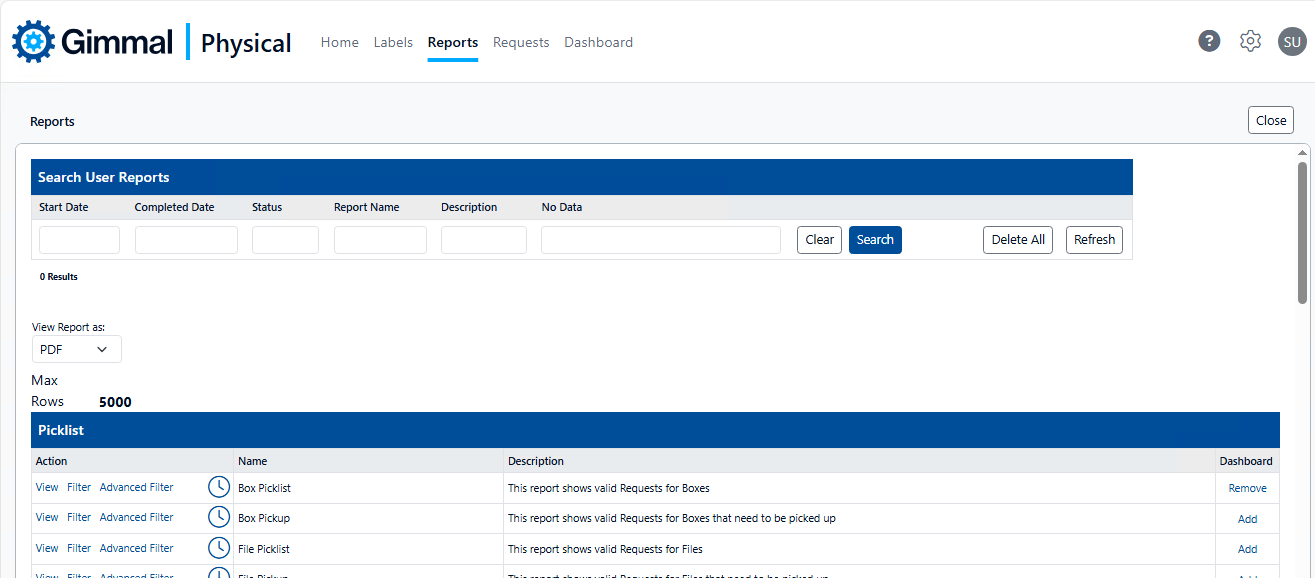Add Box Pickup to the dashboard

(x=1247, y=519)
